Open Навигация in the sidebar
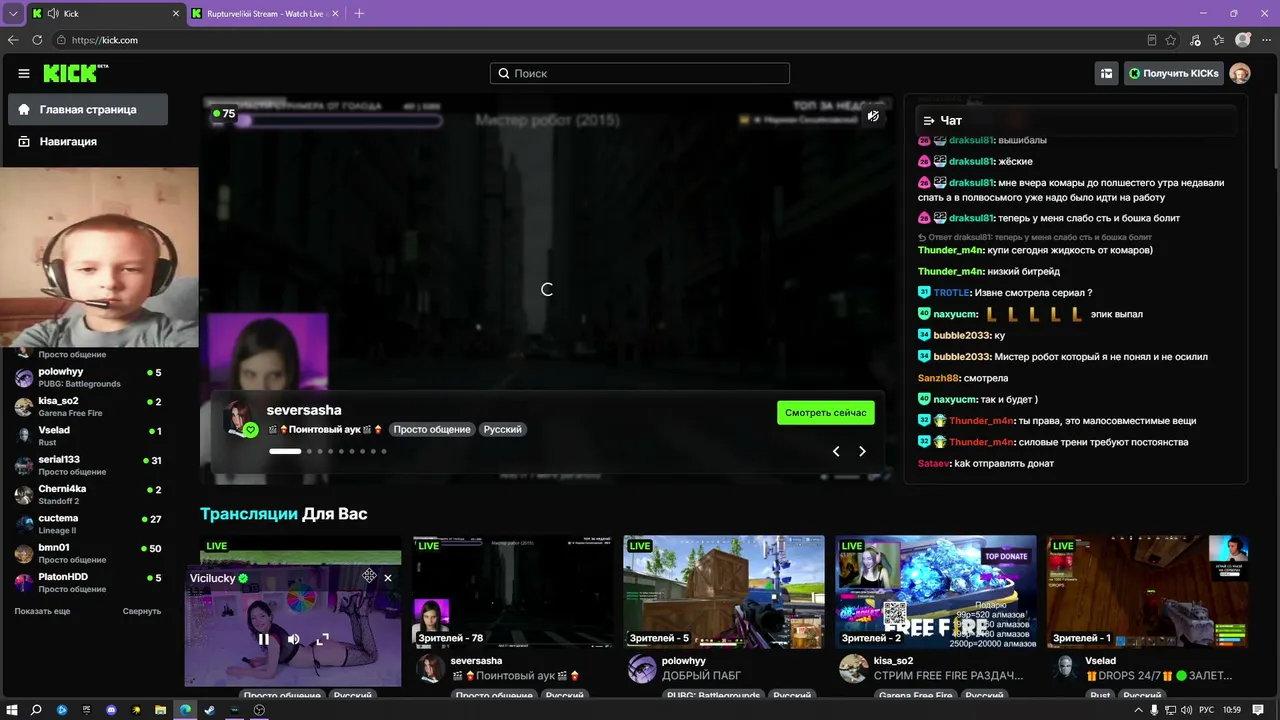Viewport: 1280px width, 720px height. point(88,142)
